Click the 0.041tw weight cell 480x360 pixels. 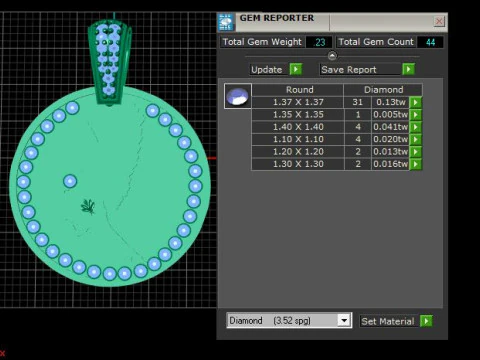click(390, 127)
